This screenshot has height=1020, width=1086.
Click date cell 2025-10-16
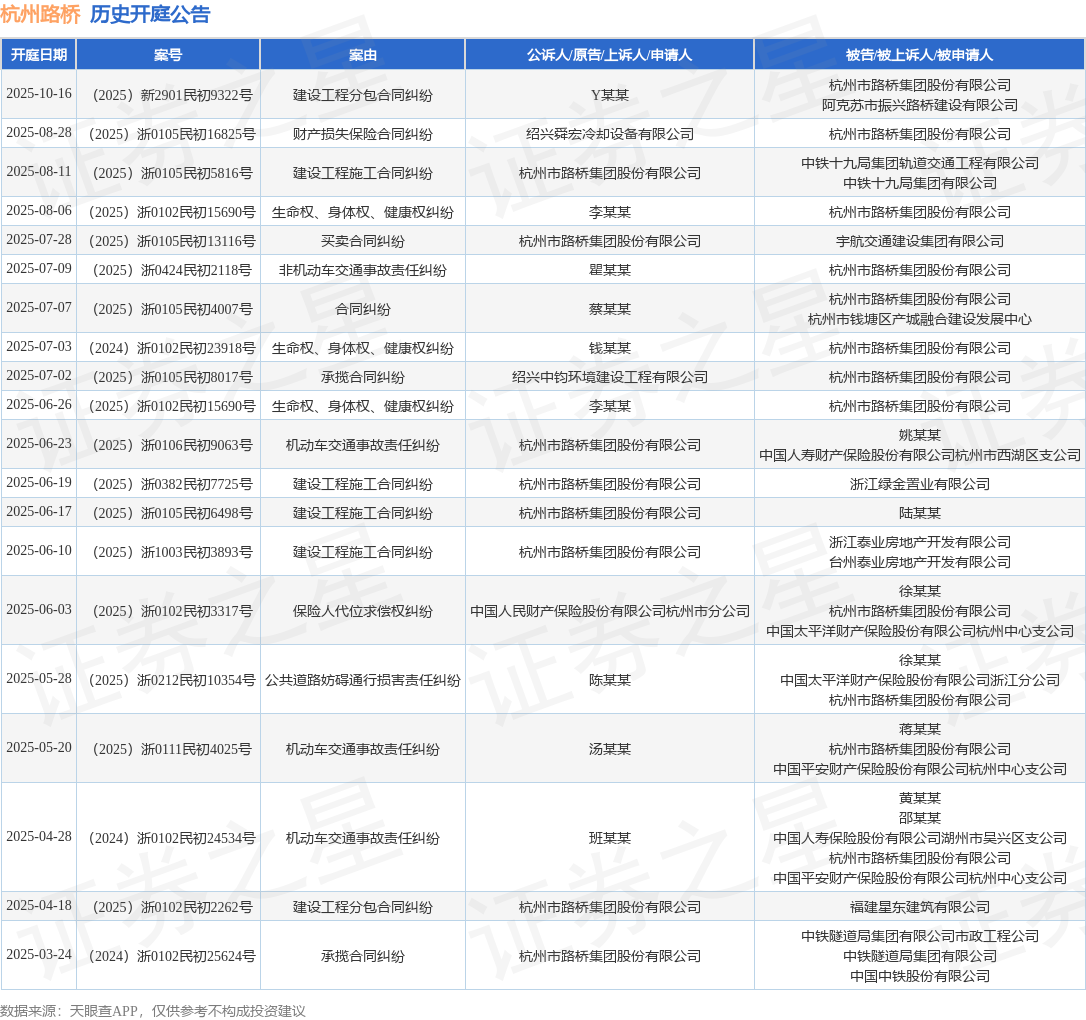click(39, 93)
